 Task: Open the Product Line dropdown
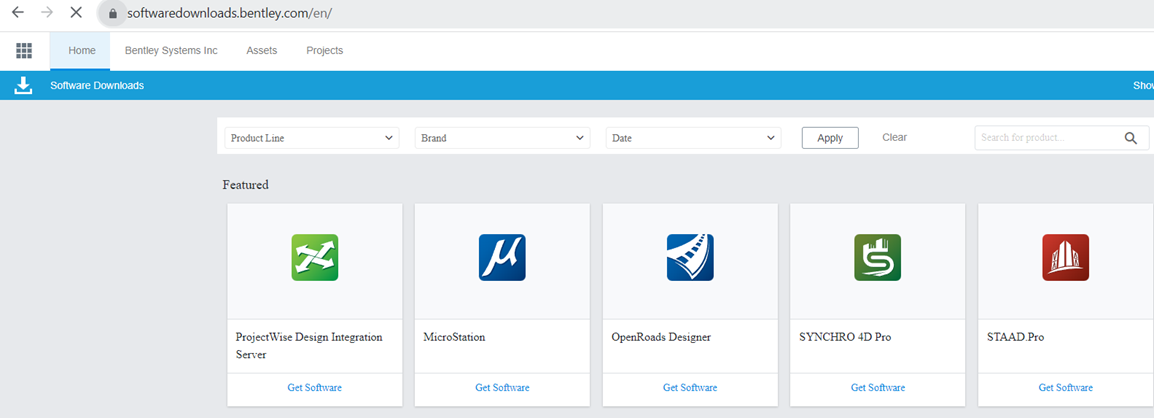pos(312,138)
